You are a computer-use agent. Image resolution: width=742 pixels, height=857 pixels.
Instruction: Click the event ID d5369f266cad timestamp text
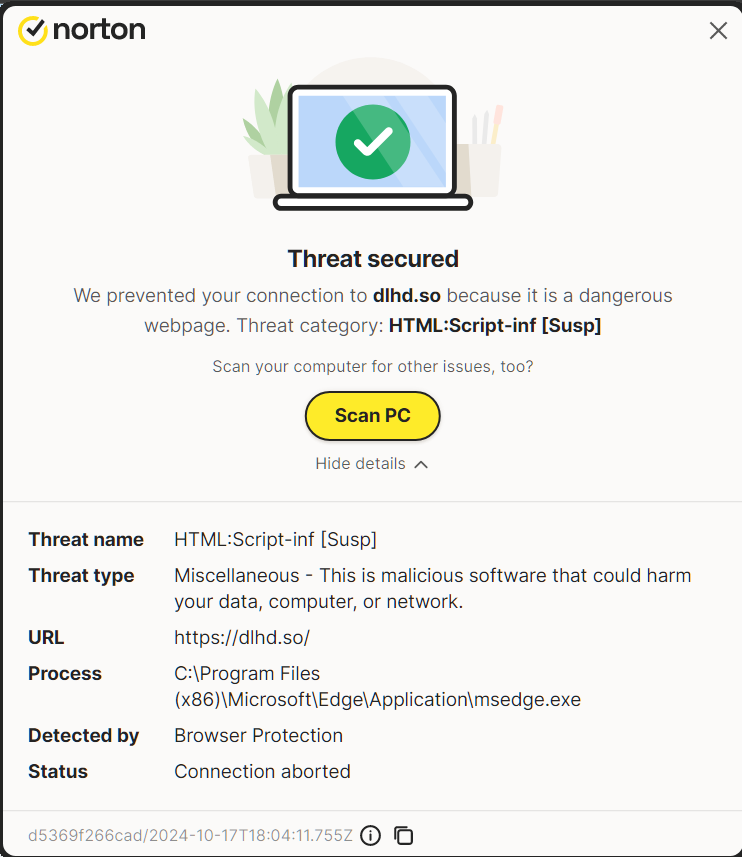190,835
